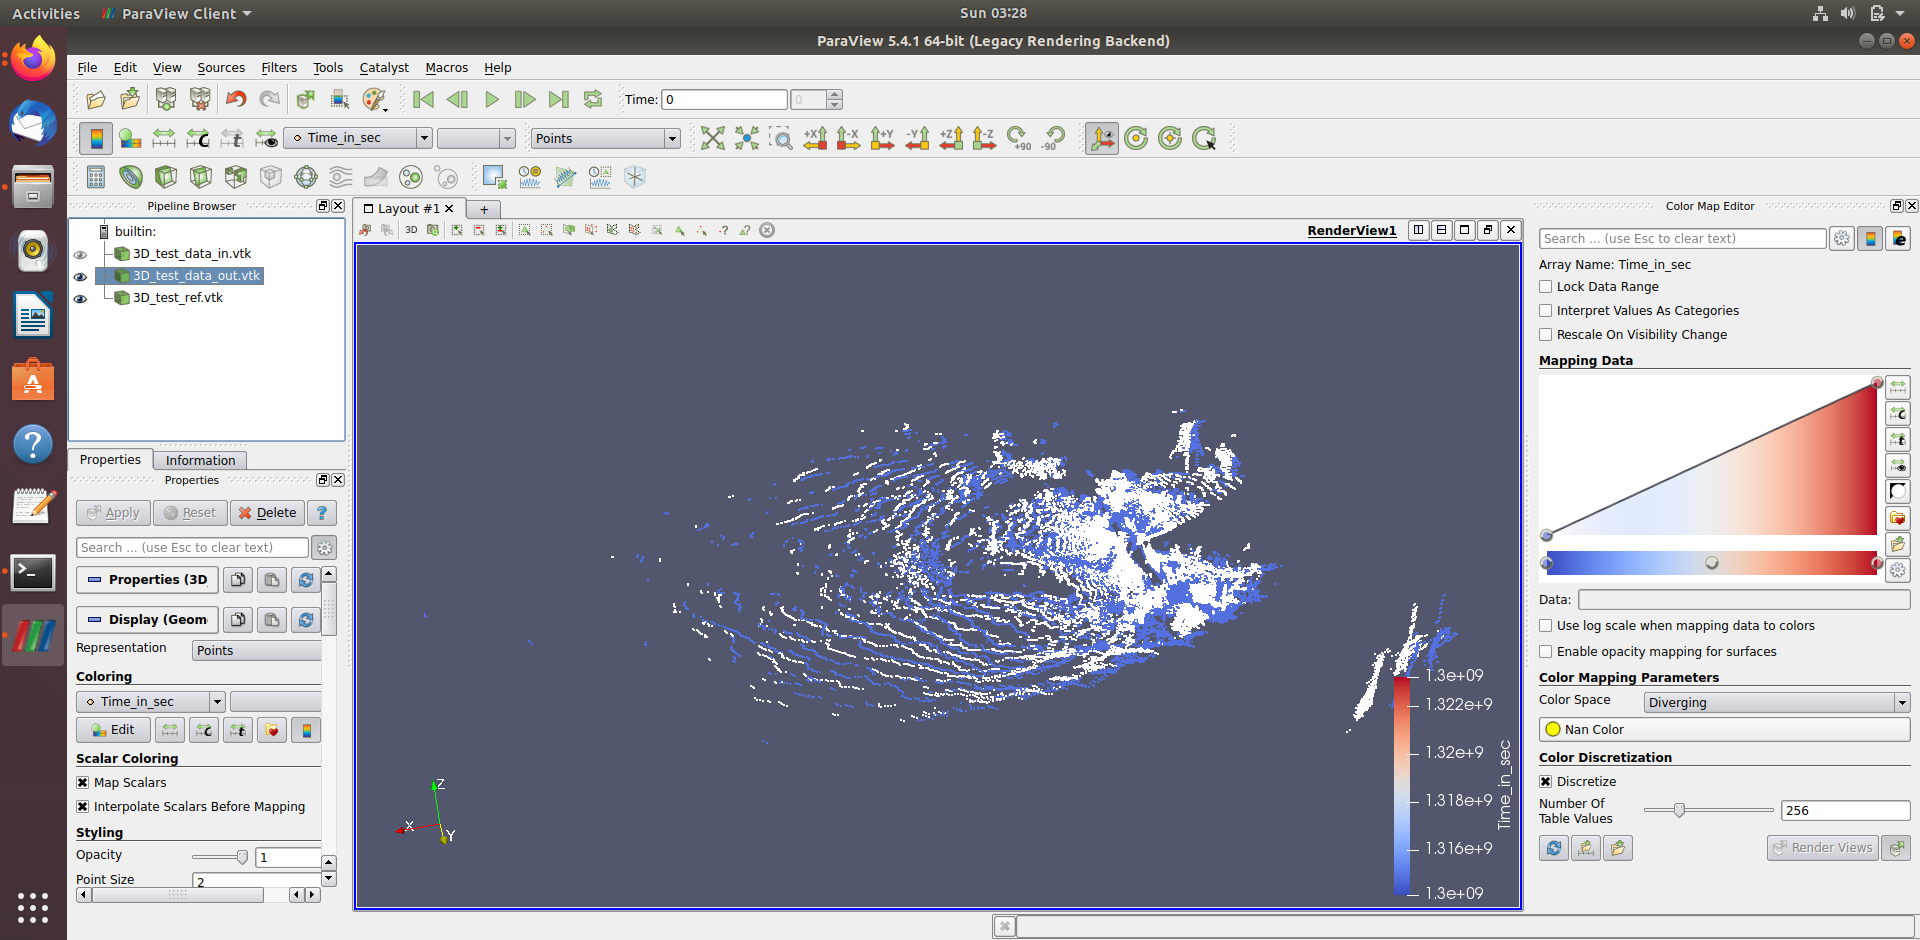The width and height of the screenshot is (1920, 940).
Task: Switch to the Information tab
Action: [201, 460]
